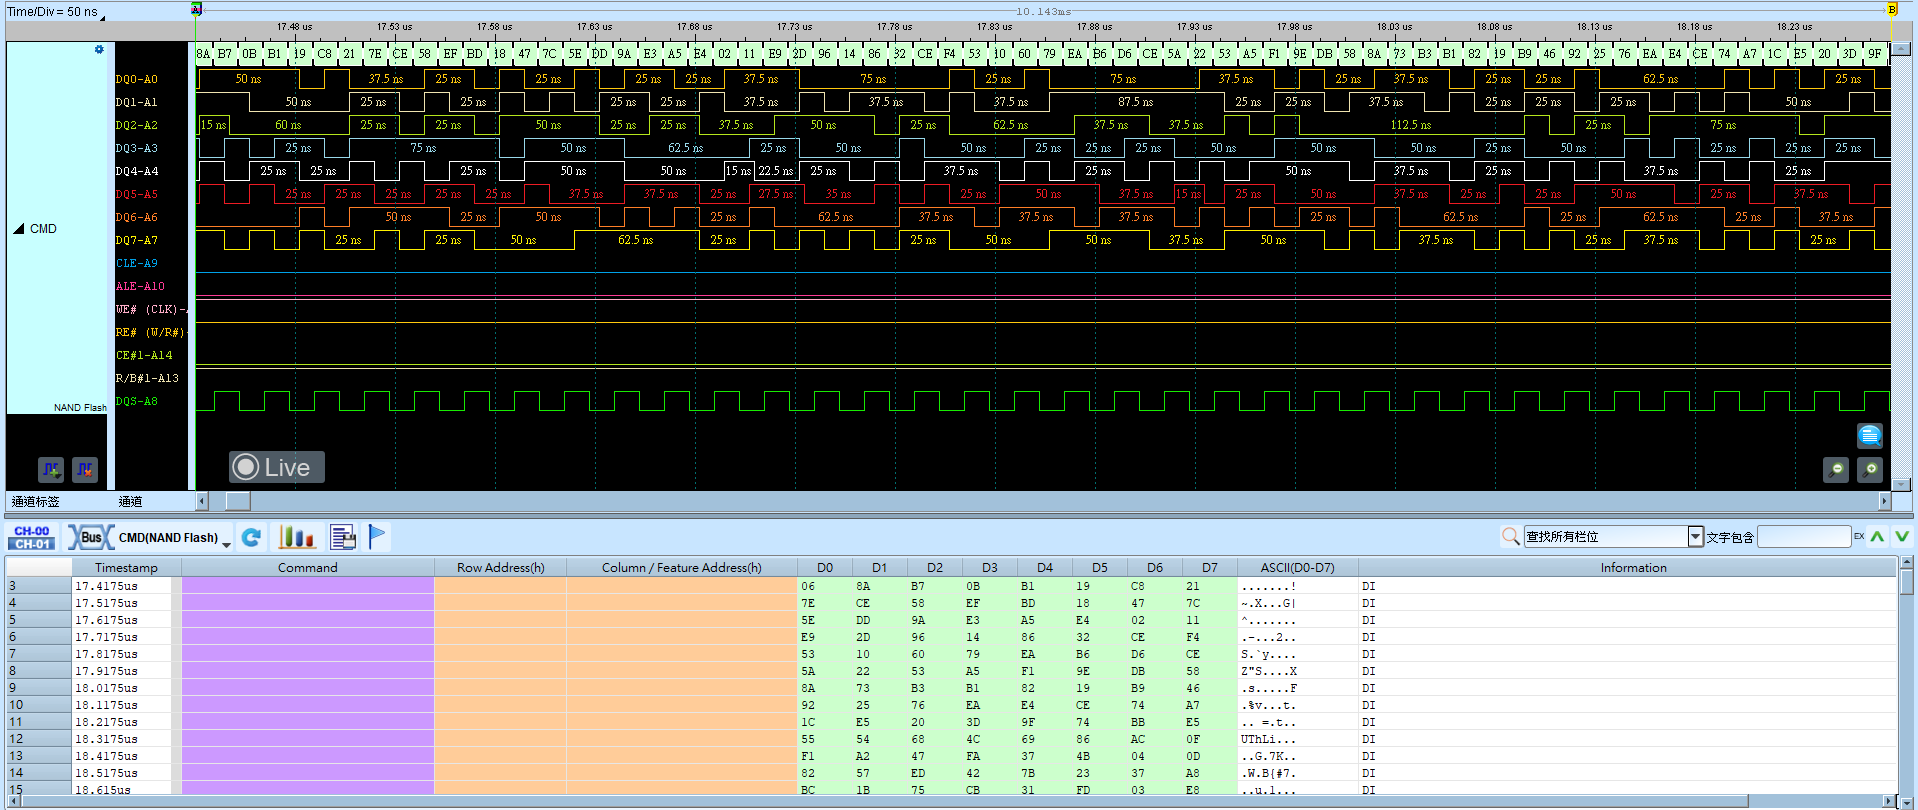Screen dimensions: 1918x810
Task: Open the Time/Div = 50 ns dropdown
Action: pos(56,12)
